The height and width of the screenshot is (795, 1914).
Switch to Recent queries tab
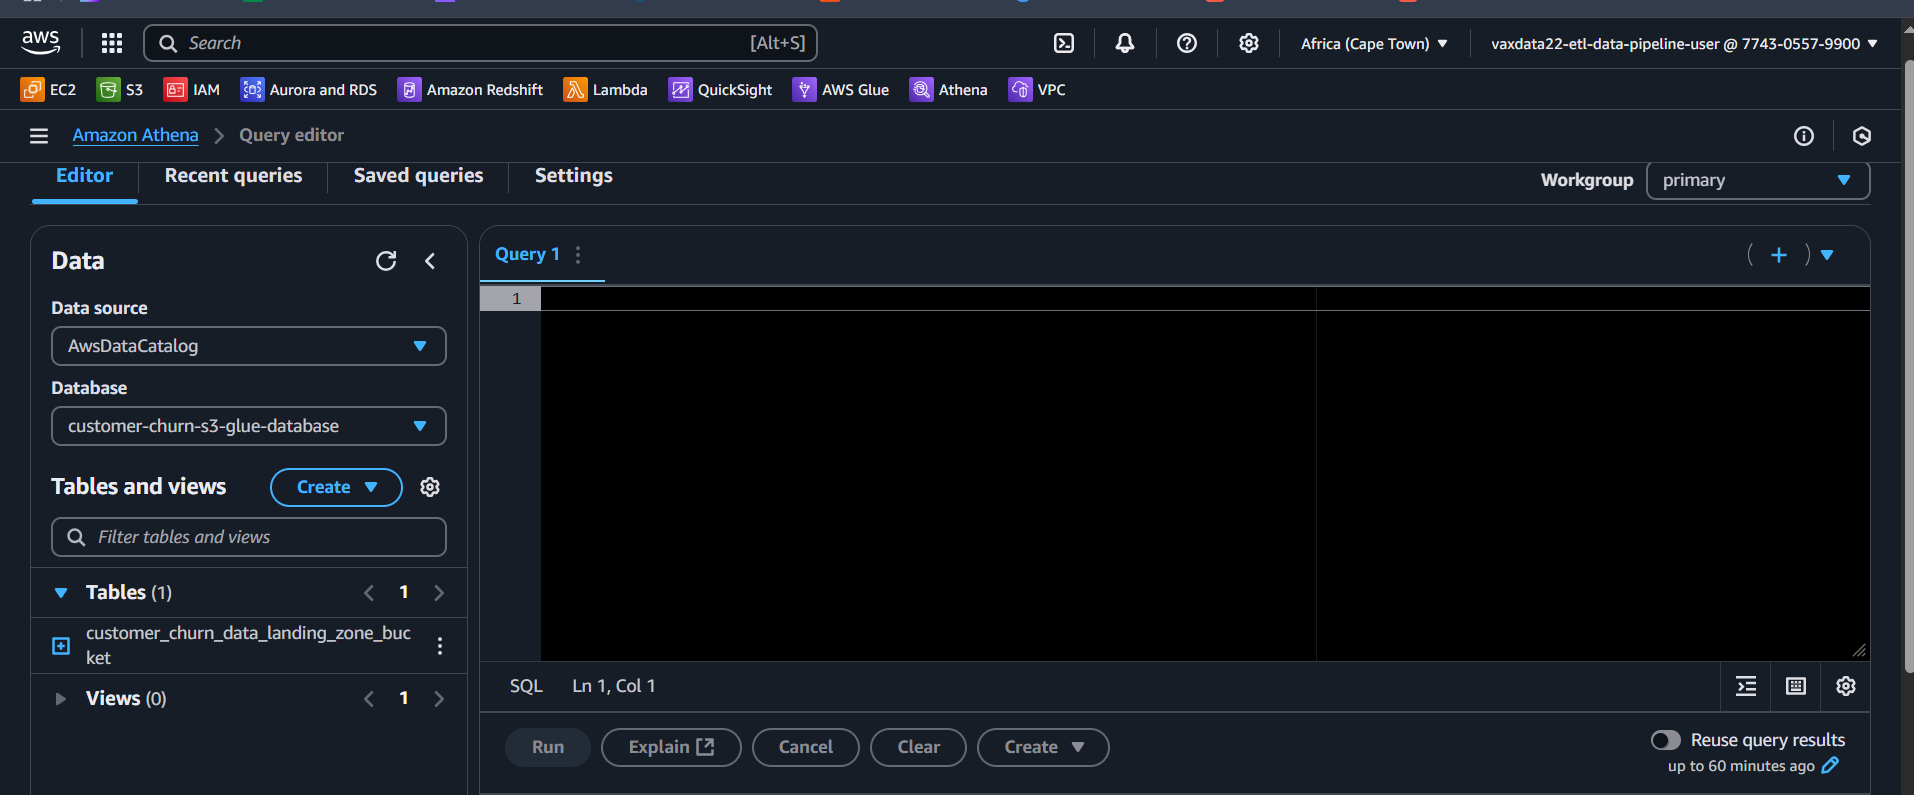pyautogui.click(x=233, y=176)
